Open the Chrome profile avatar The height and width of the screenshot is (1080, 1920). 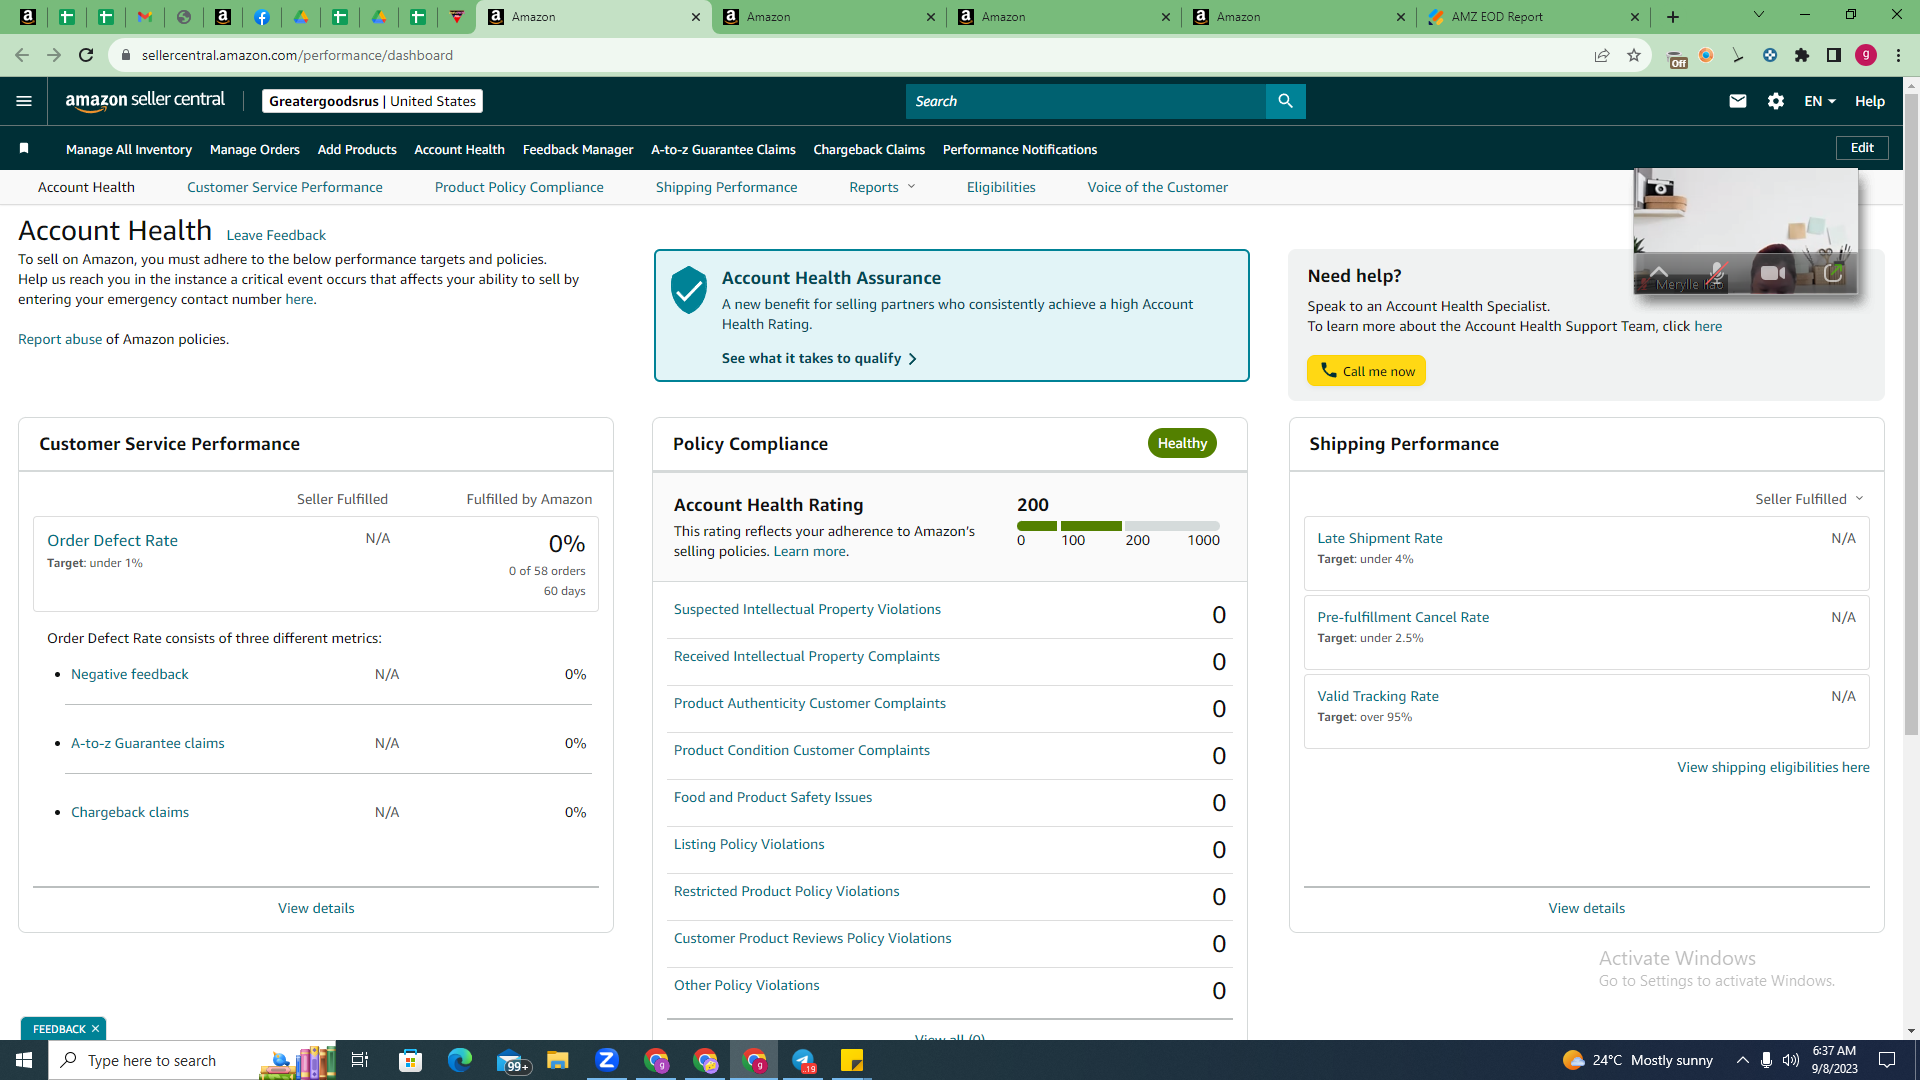[x=1866, y=55]
